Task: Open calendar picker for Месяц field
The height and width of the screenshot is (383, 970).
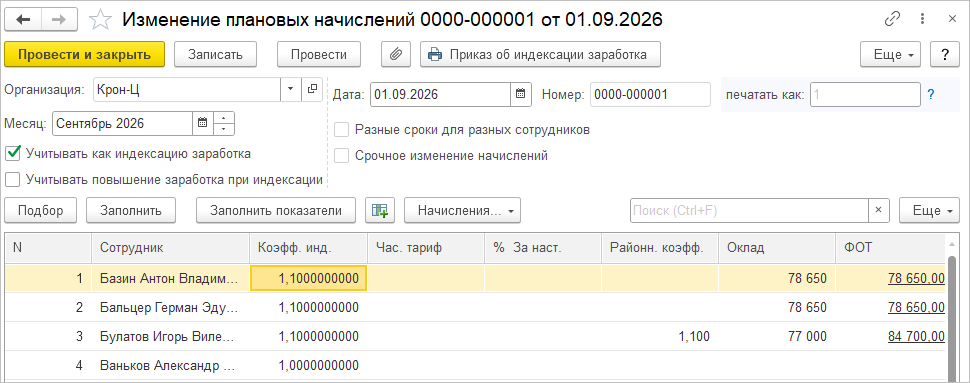Action: coord(202,123)
